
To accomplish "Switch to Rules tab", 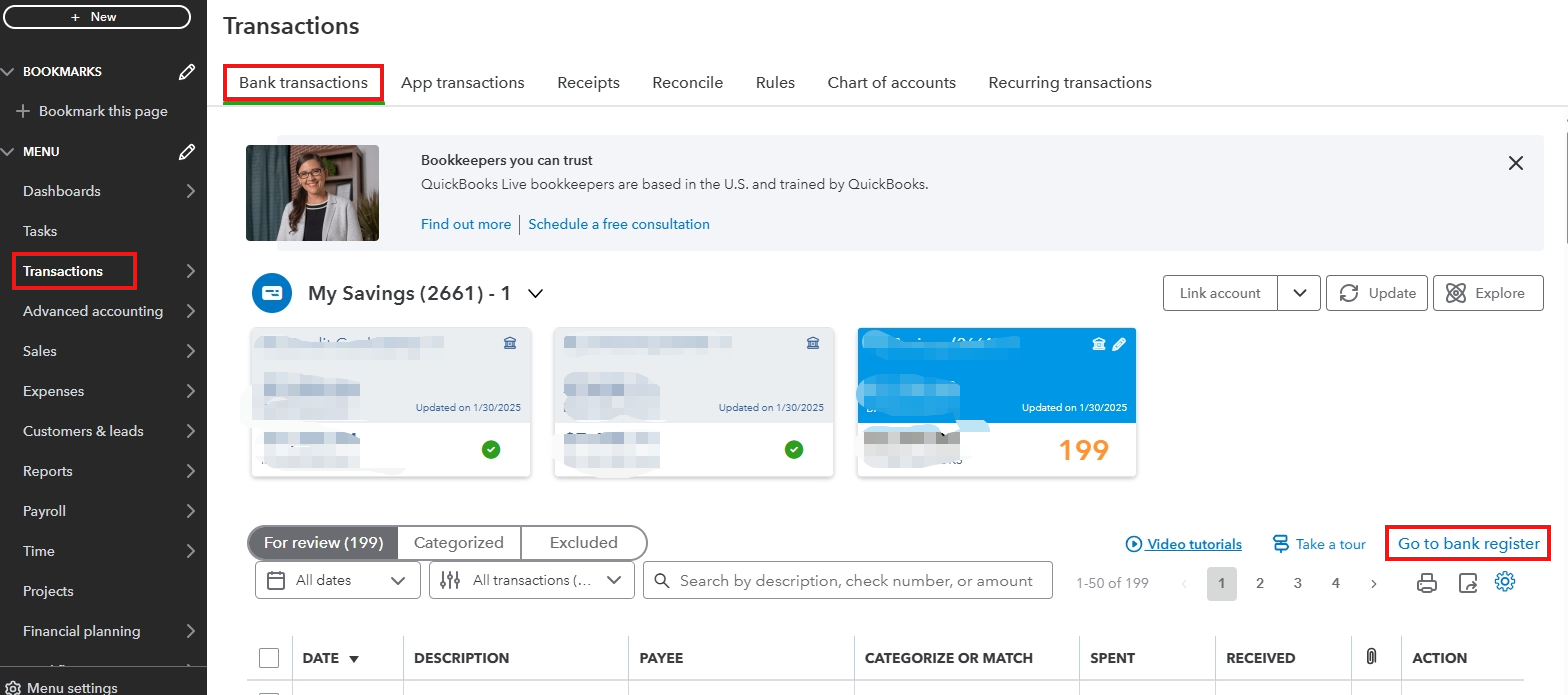I will click(x=775, y=83).
